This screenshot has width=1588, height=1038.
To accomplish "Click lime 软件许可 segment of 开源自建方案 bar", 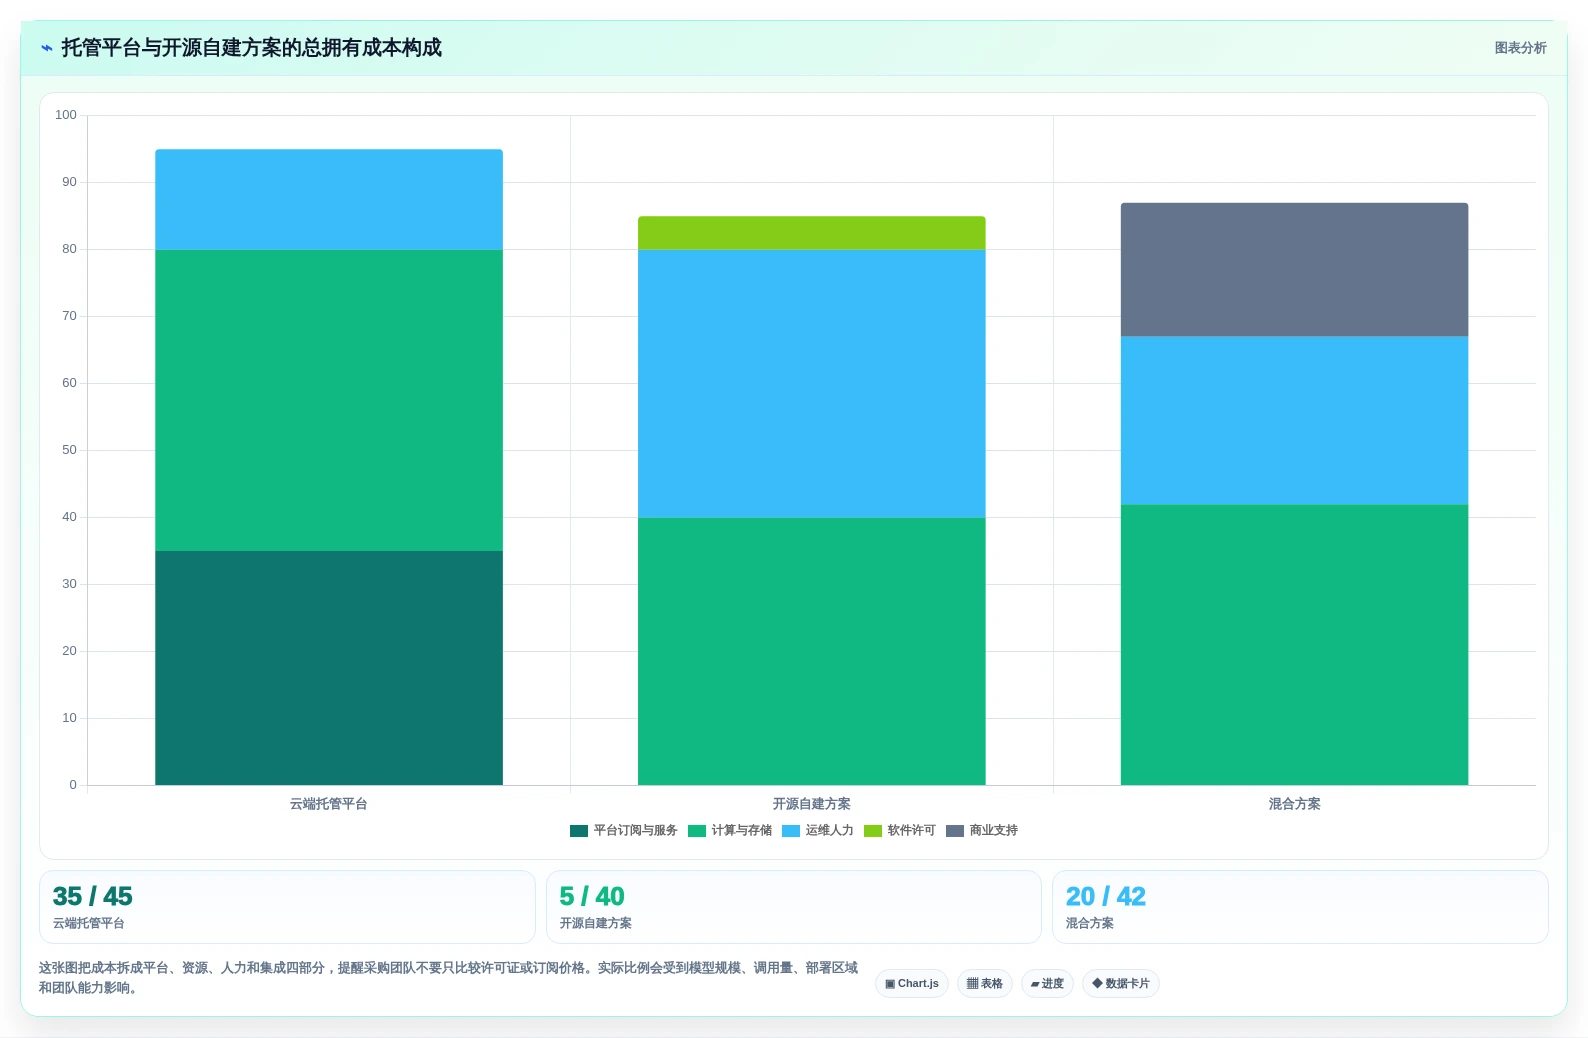I will 812,233.
